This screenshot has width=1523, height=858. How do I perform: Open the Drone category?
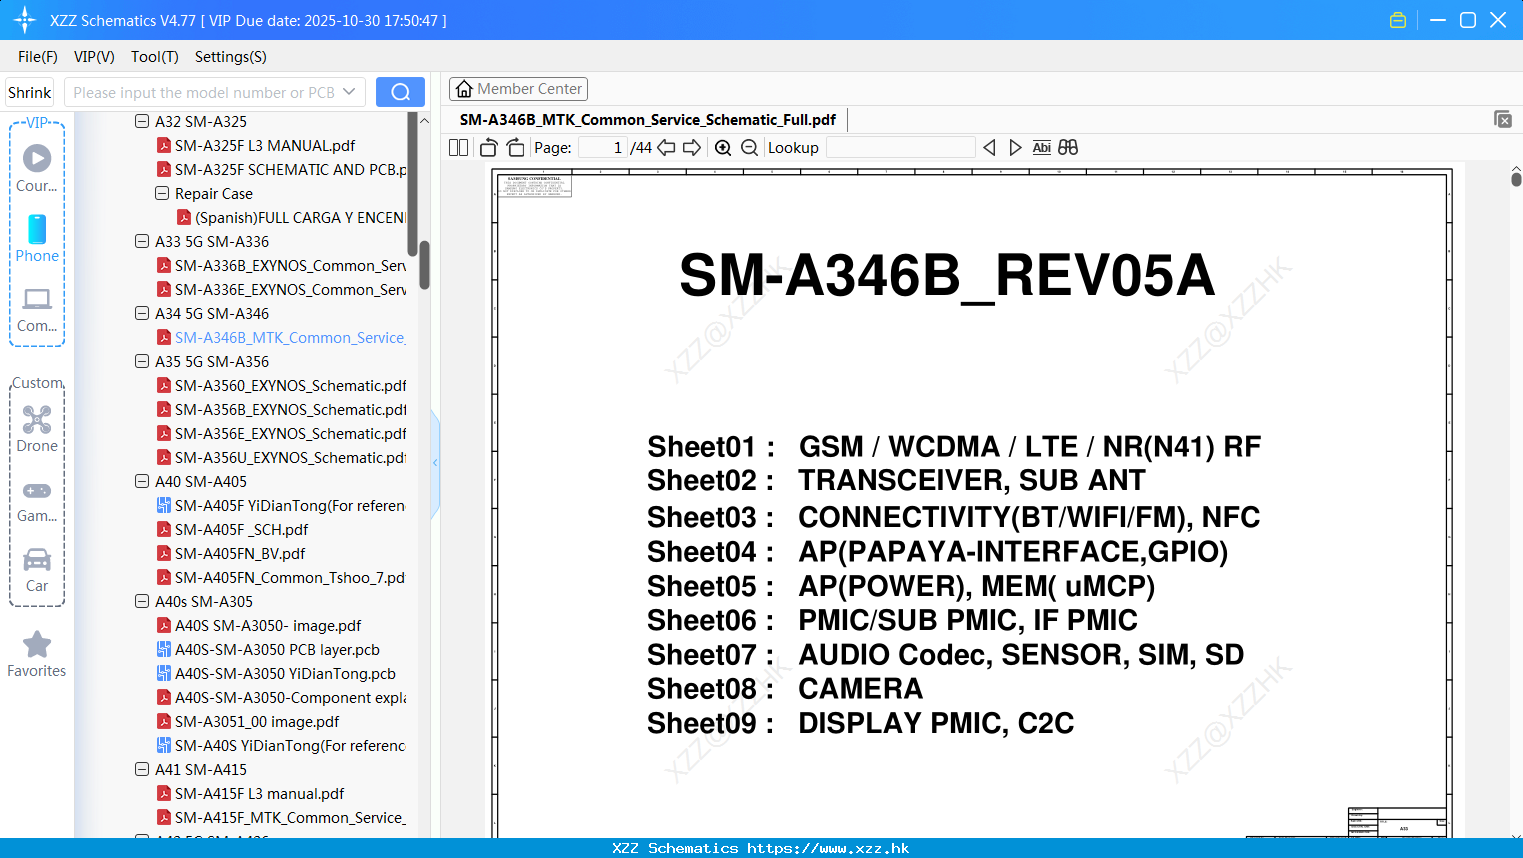coord(37,428)
